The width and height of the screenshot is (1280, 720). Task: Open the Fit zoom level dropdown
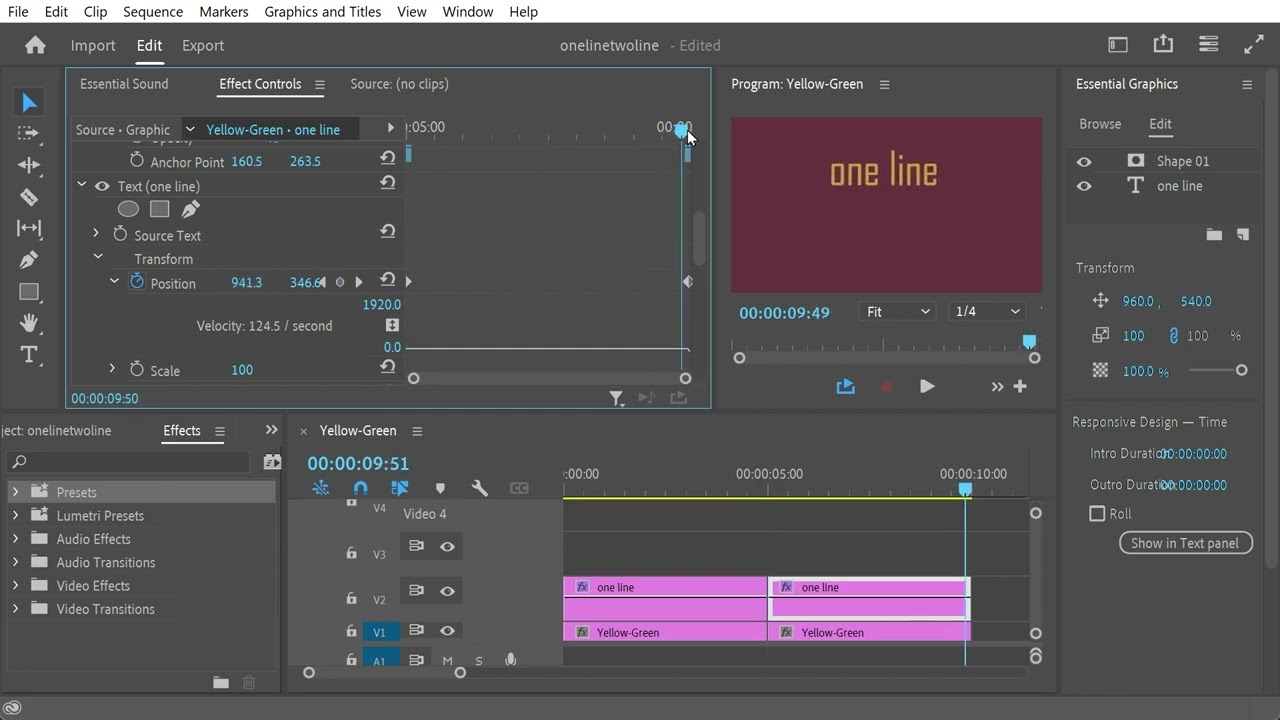(x=897, y=311)
